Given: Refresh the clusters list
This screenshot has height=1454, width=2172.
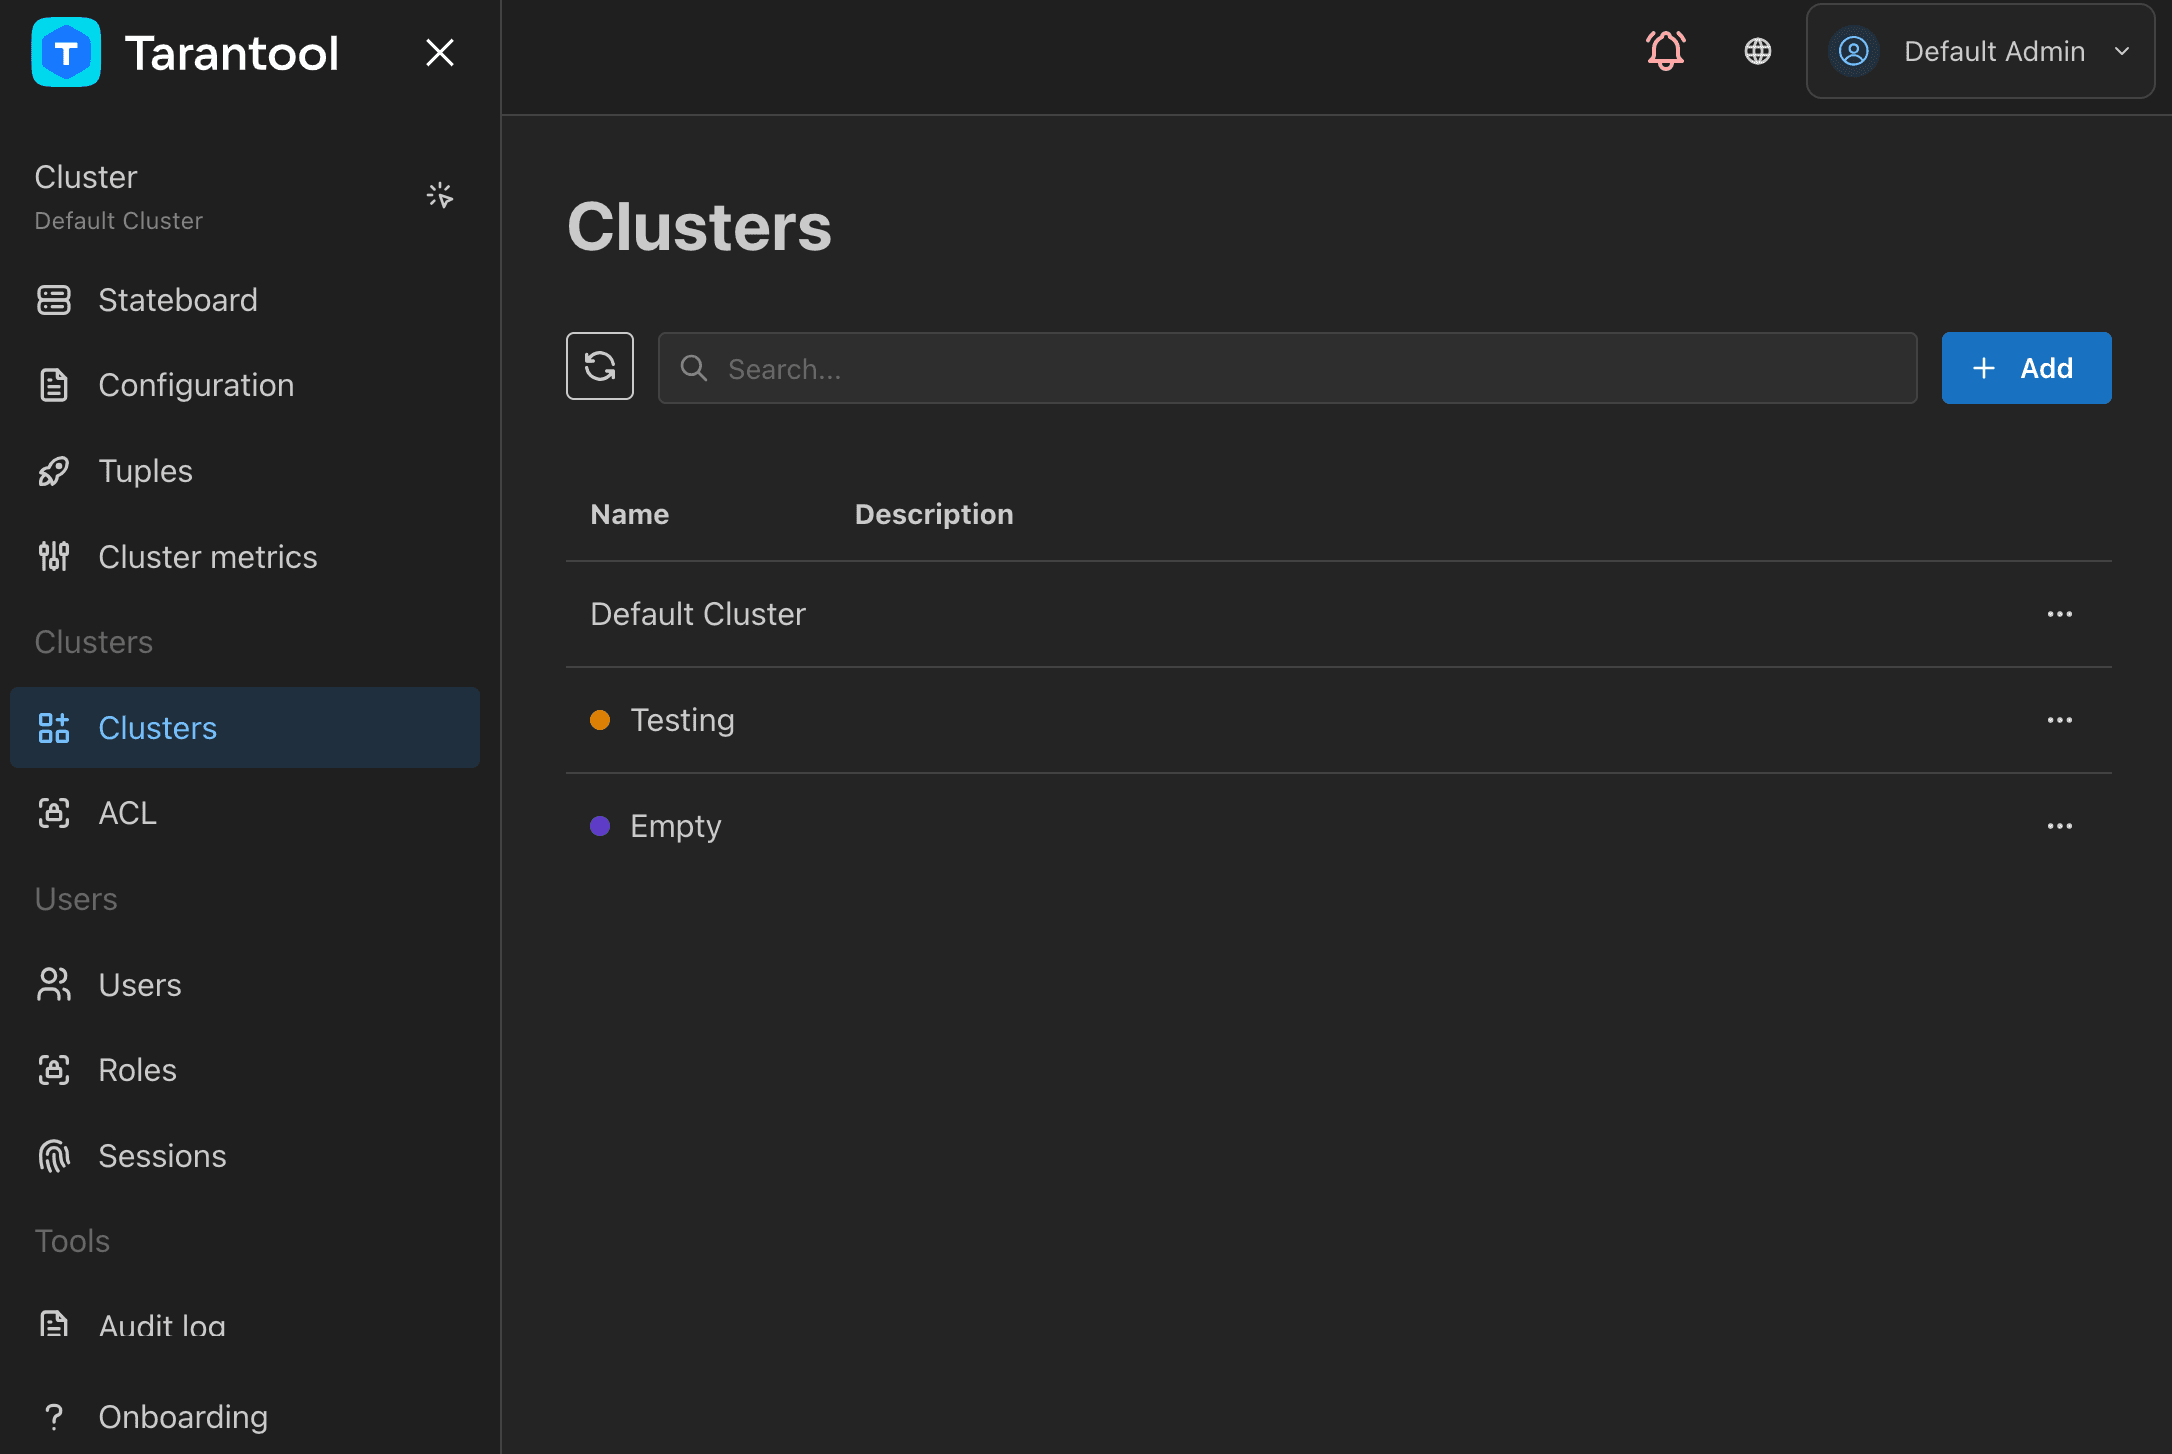Looking at the screenshot, I should 600,366.
